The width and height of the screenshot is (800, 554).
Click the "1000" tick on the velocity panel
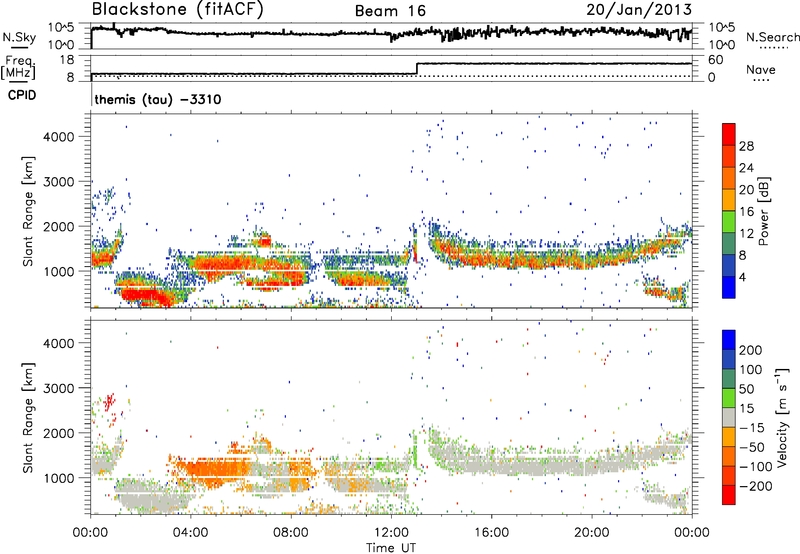(58, 478)
